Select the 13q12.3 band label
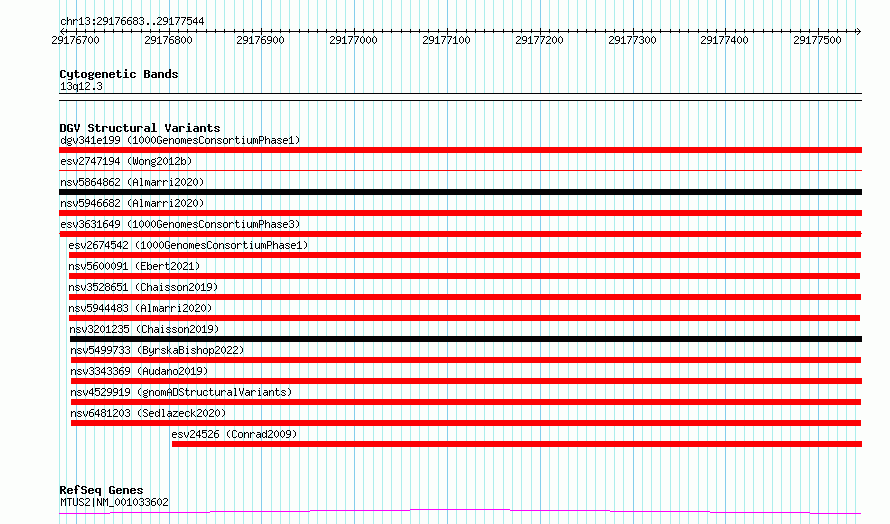Image resolution: width=890 pixels, height=524 pixels. pyautogui.click(x=81, y=86)
